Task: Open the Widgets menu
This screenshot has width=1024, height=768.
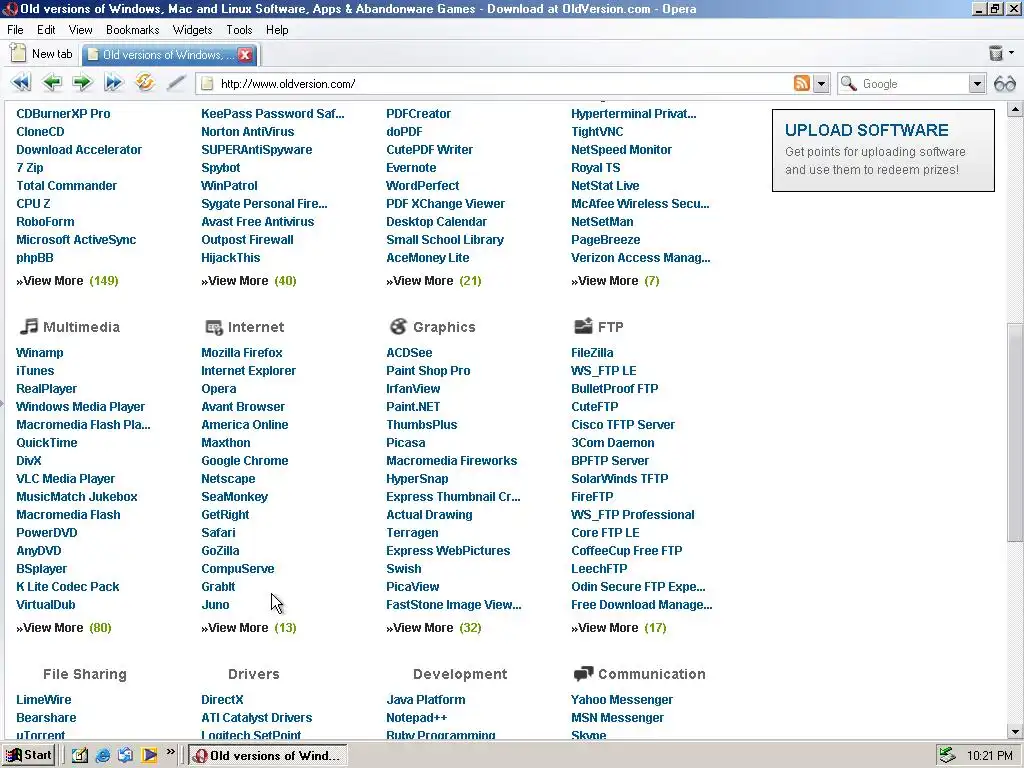Action: 192,30
